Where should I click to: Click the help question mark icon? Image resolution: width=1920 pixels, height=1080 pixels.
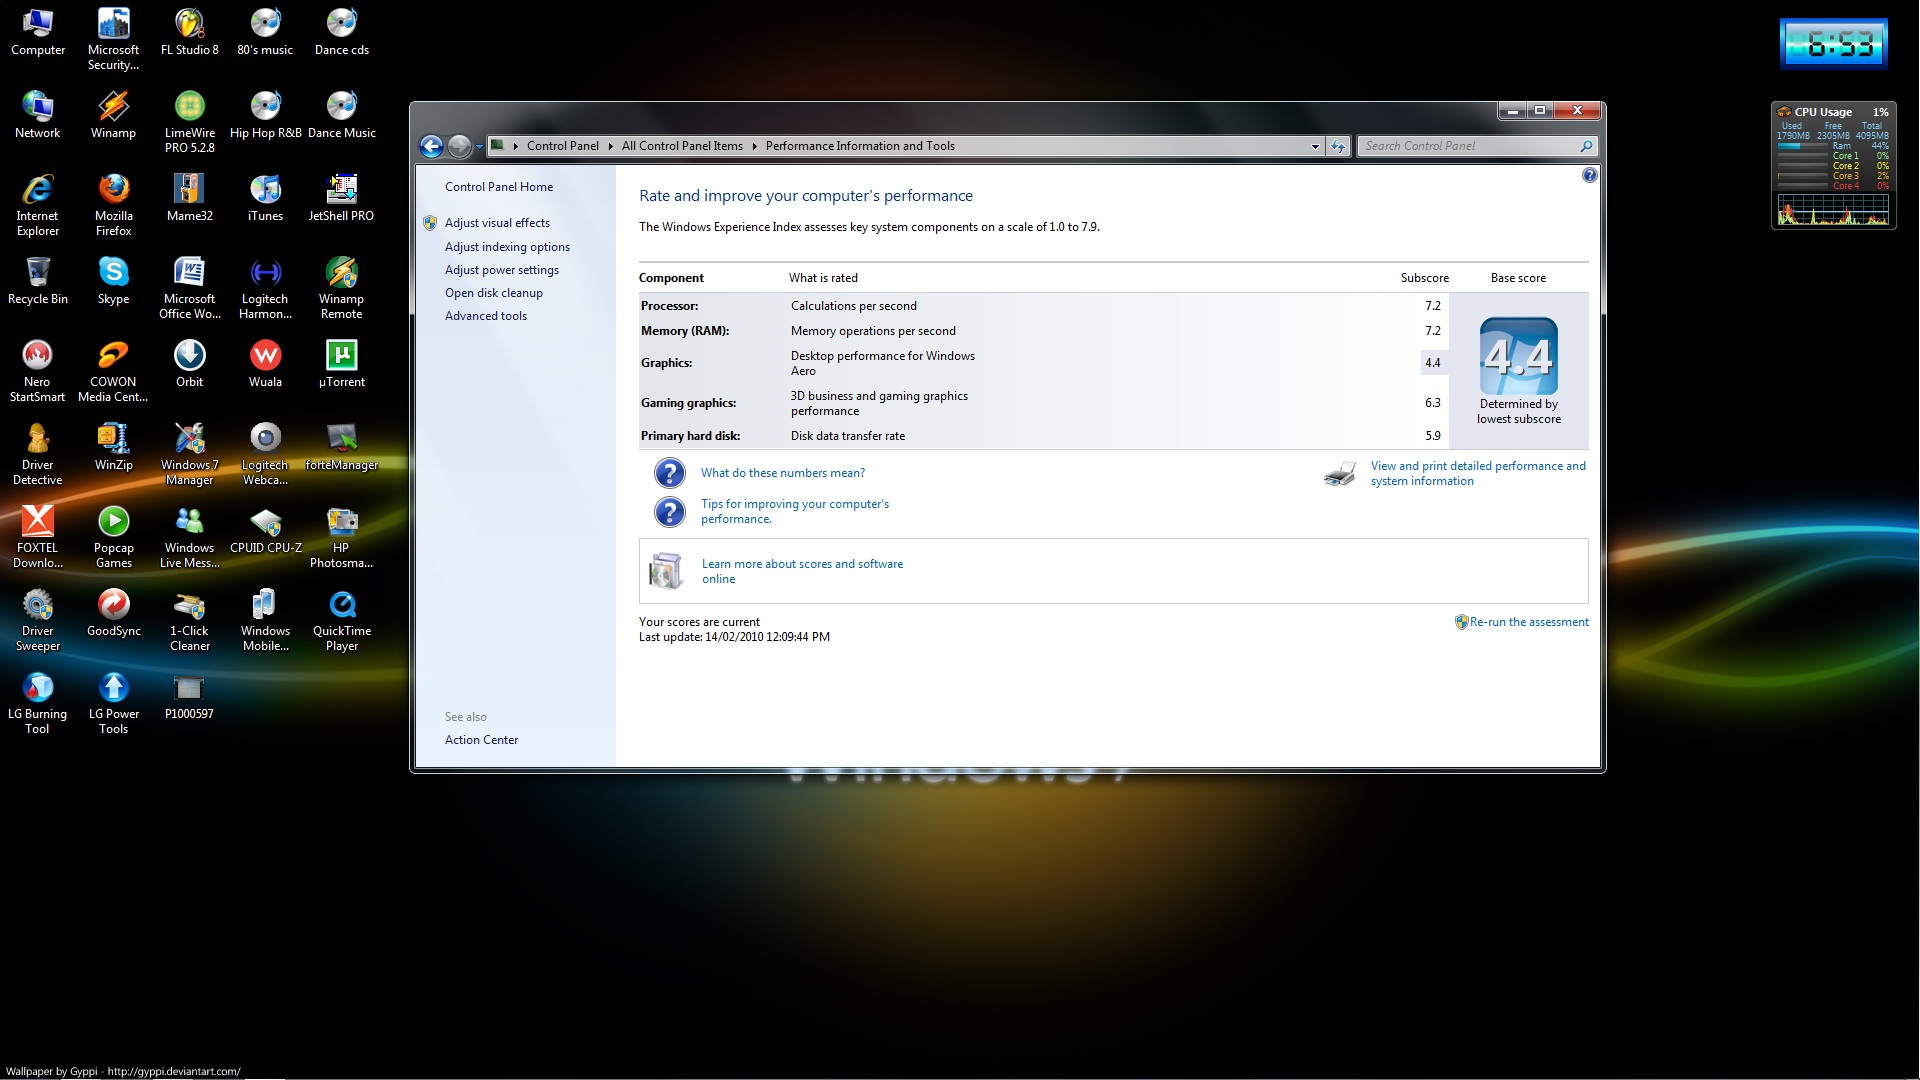(x=1589, y=175)
